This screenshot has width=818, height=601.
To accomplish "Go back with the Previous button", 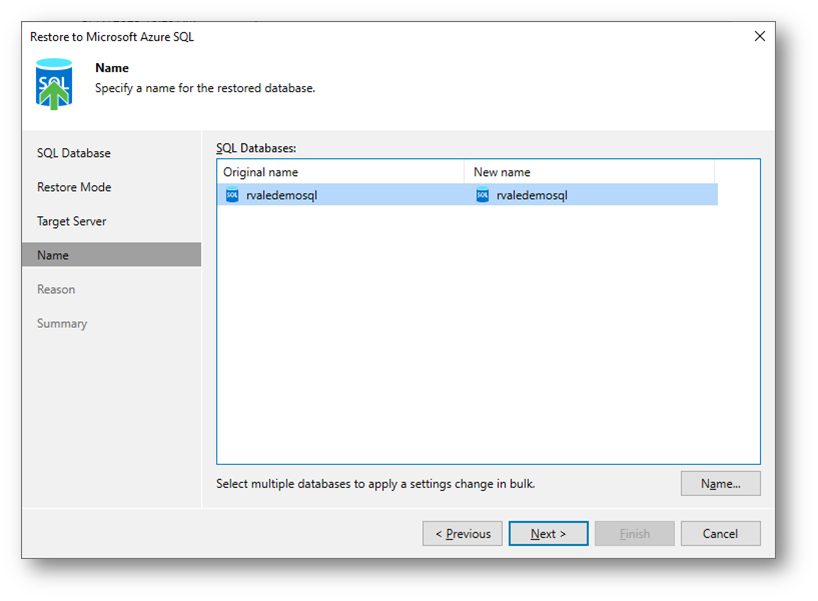I will click(462, 533).
